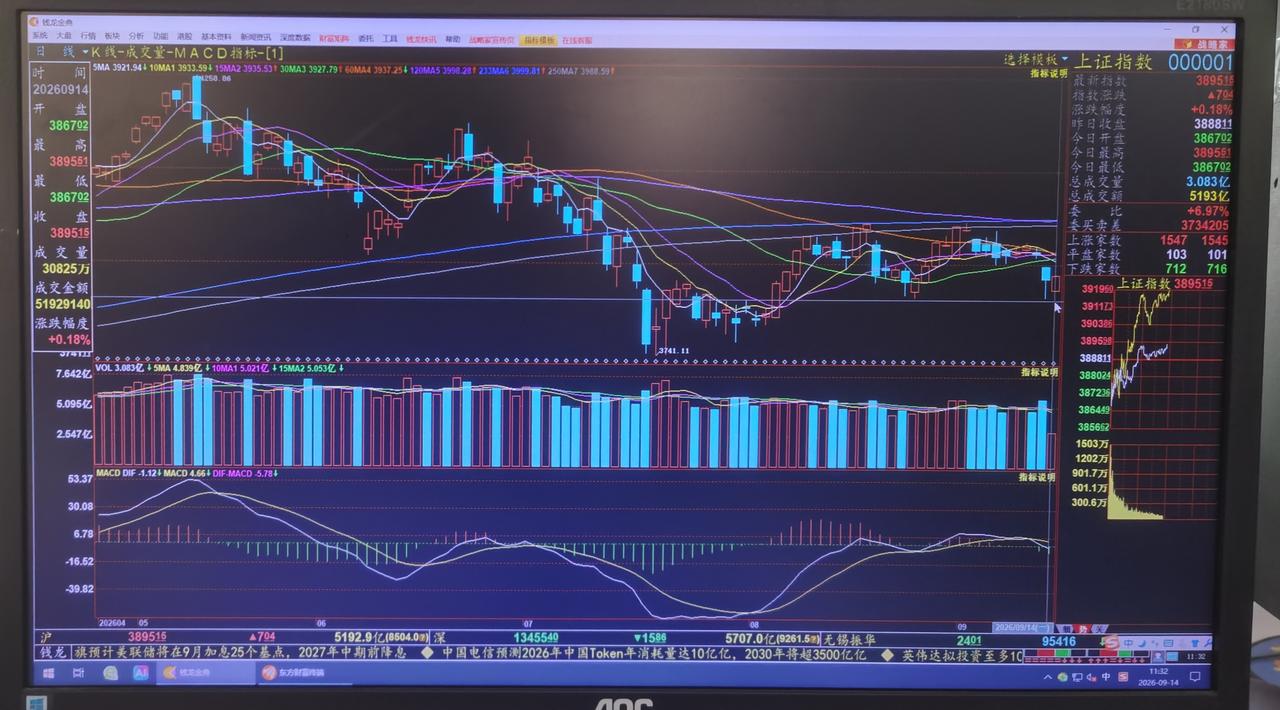Open the 分析 menu
The width and height of the screenshot is (1280, 710).
click(x=136, y=39)
